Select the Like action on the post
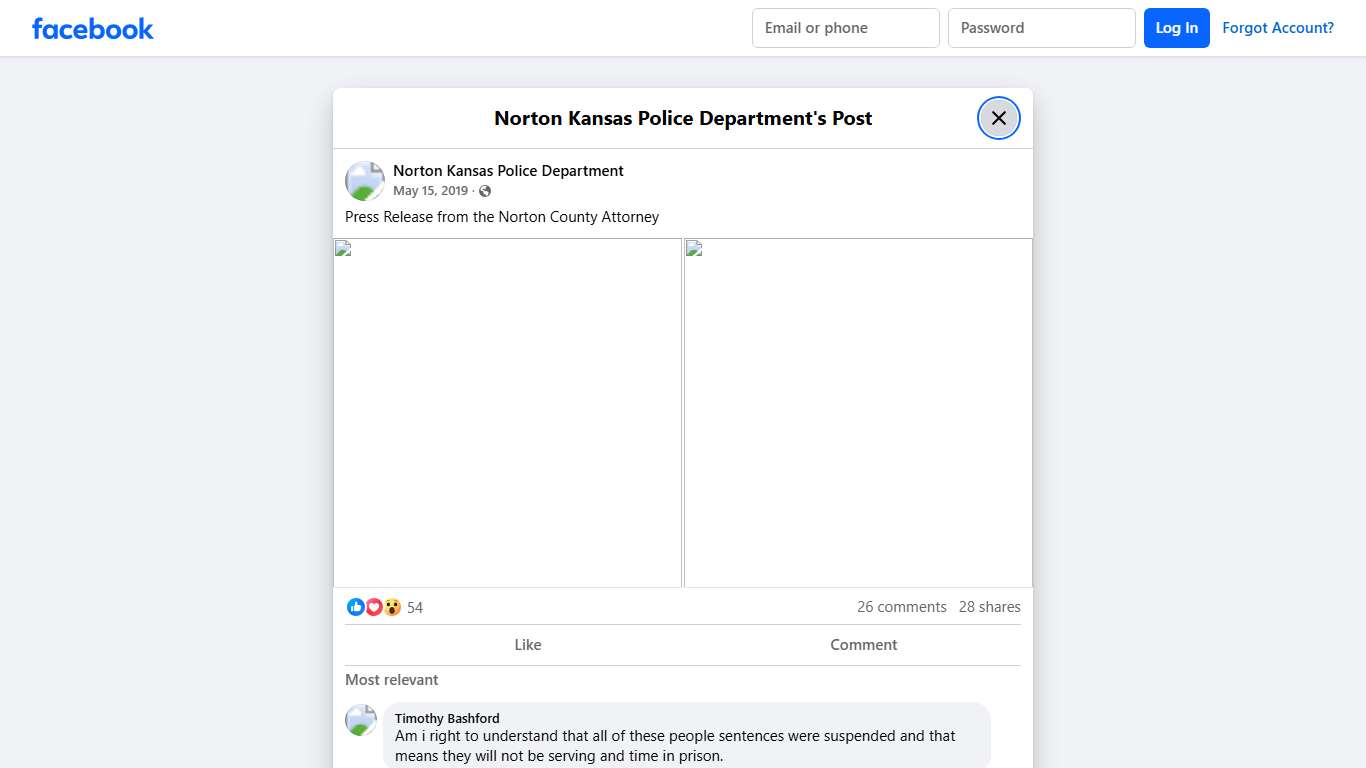Screen dimensions: 1366x768 pos(528,645)
